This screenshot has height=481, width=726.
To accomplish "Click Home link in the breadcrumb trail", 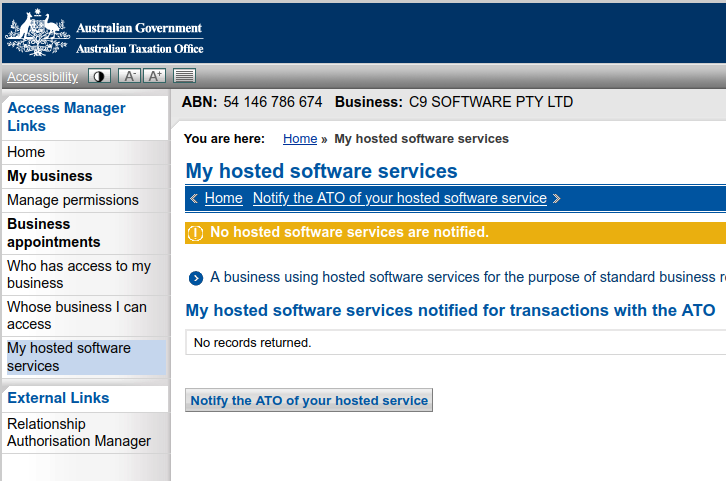I will [300, 139].
